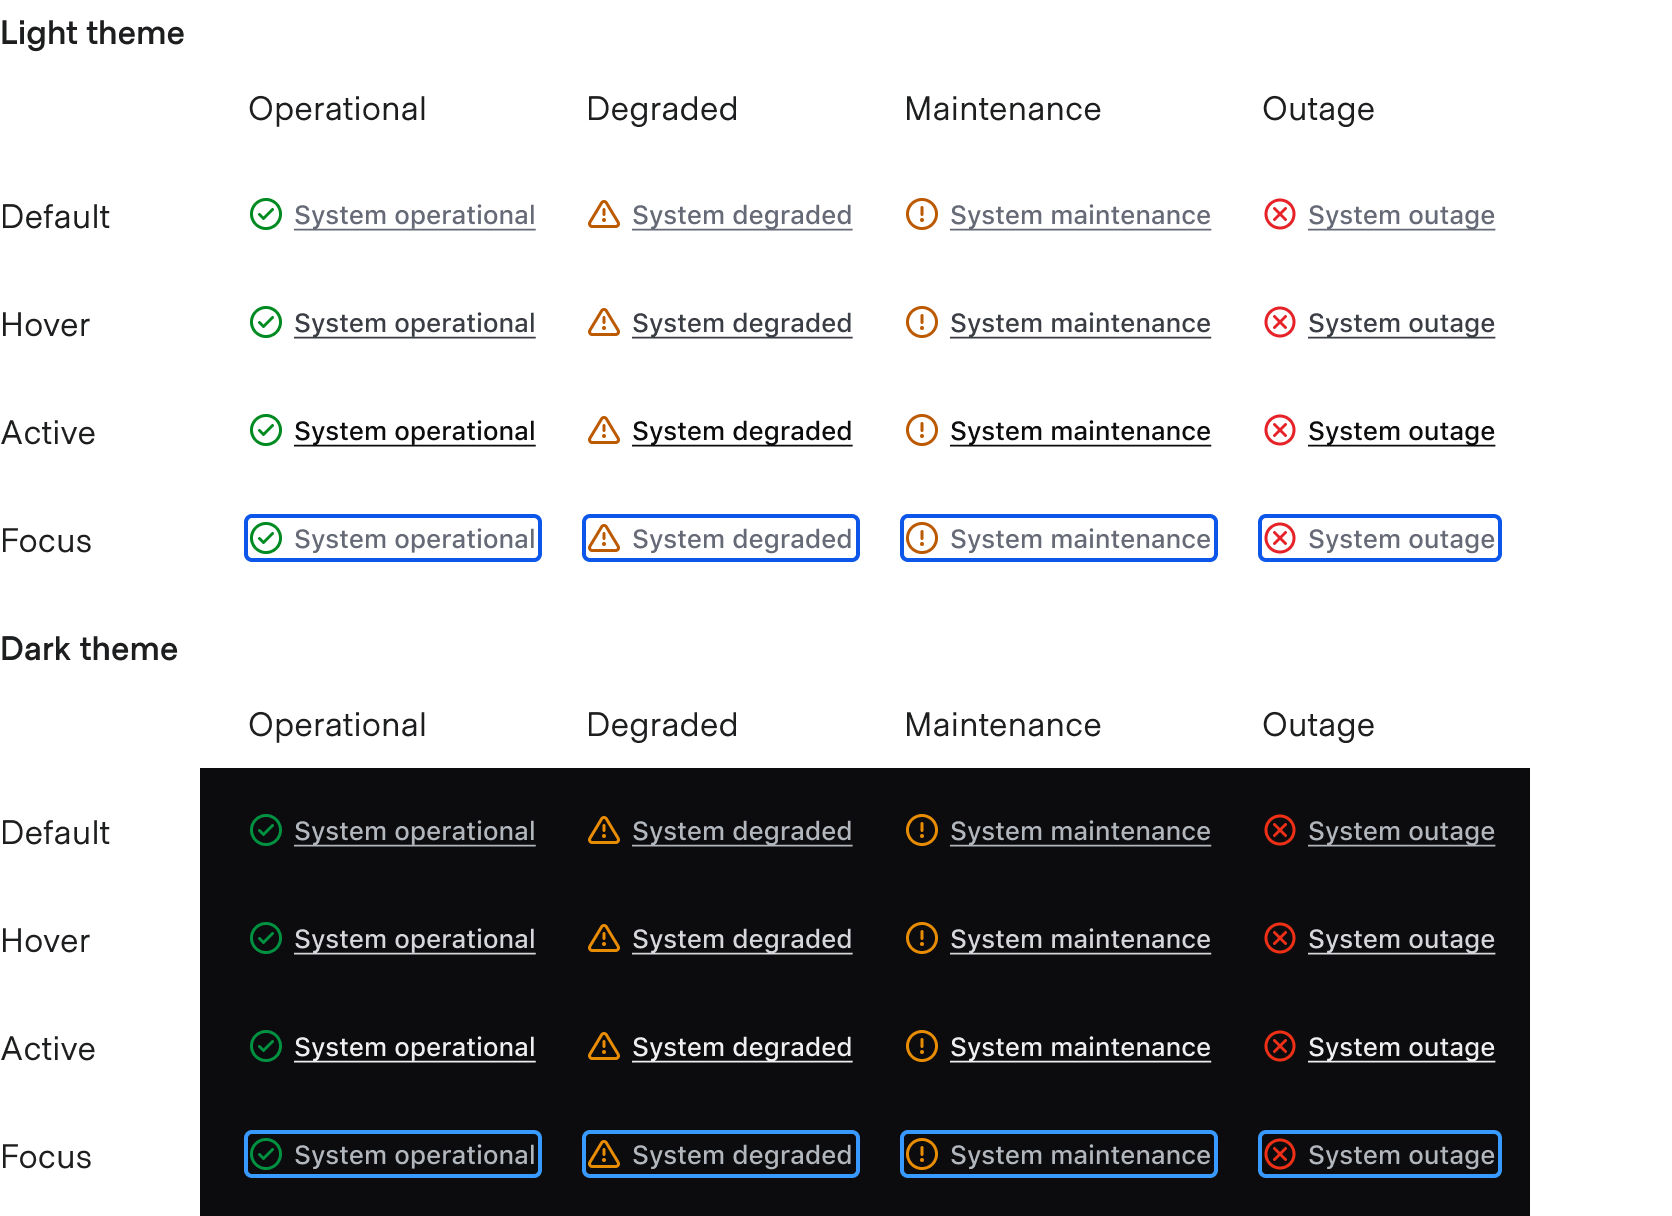Click the maintenance exclamation icon in the dark theme

tap(921, 831)
